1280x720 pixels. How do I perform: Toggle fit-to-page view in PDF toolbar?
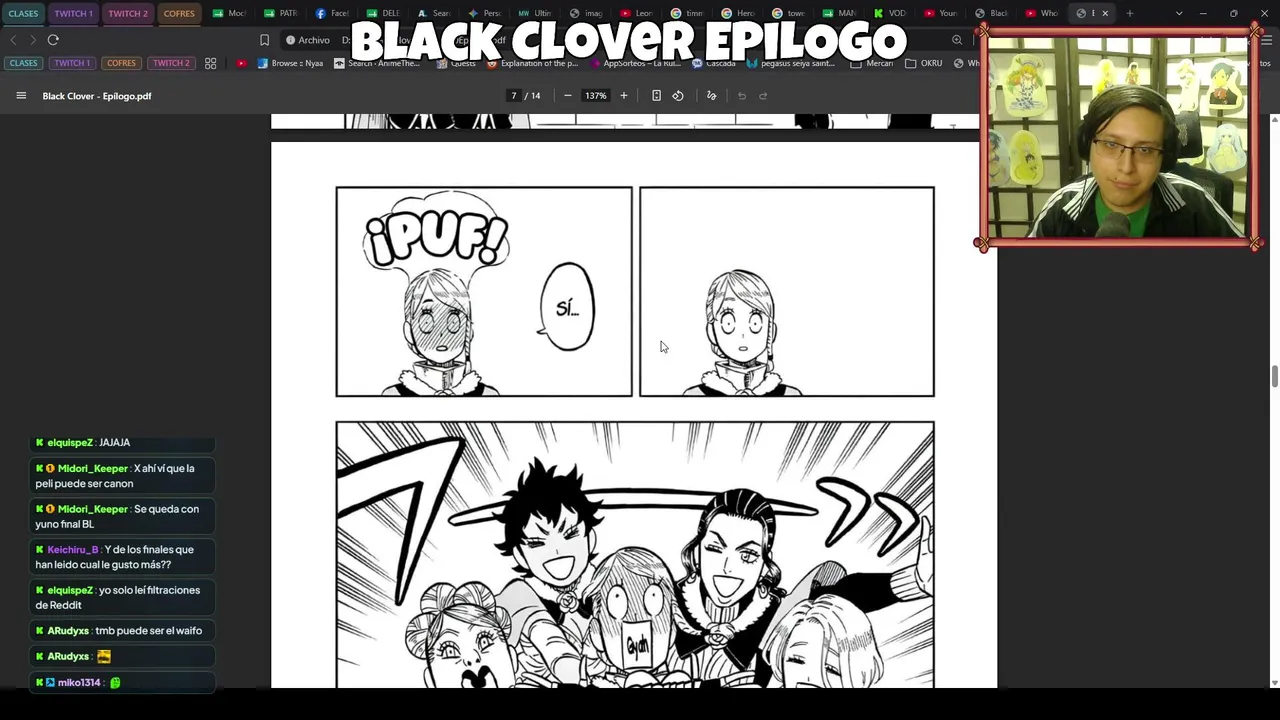(656, 96)
